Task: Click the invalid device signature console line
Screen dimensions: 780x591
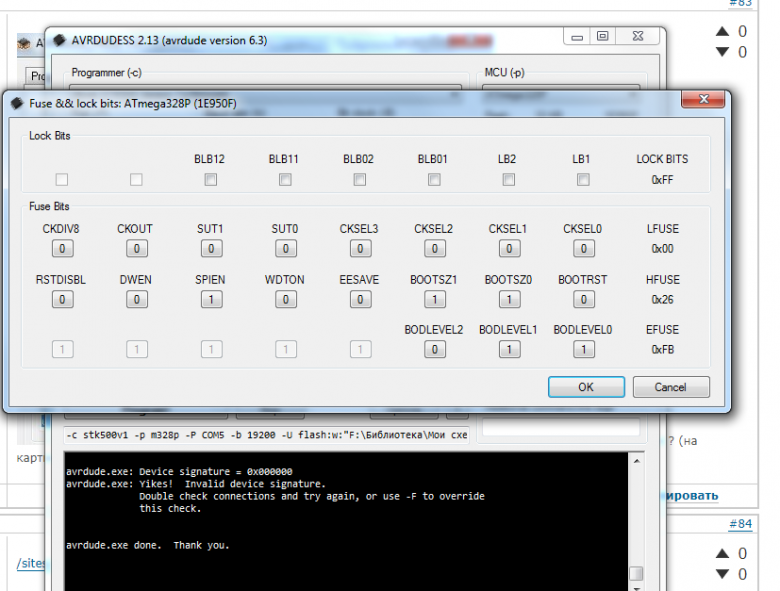Action: [x=195, y=484]
